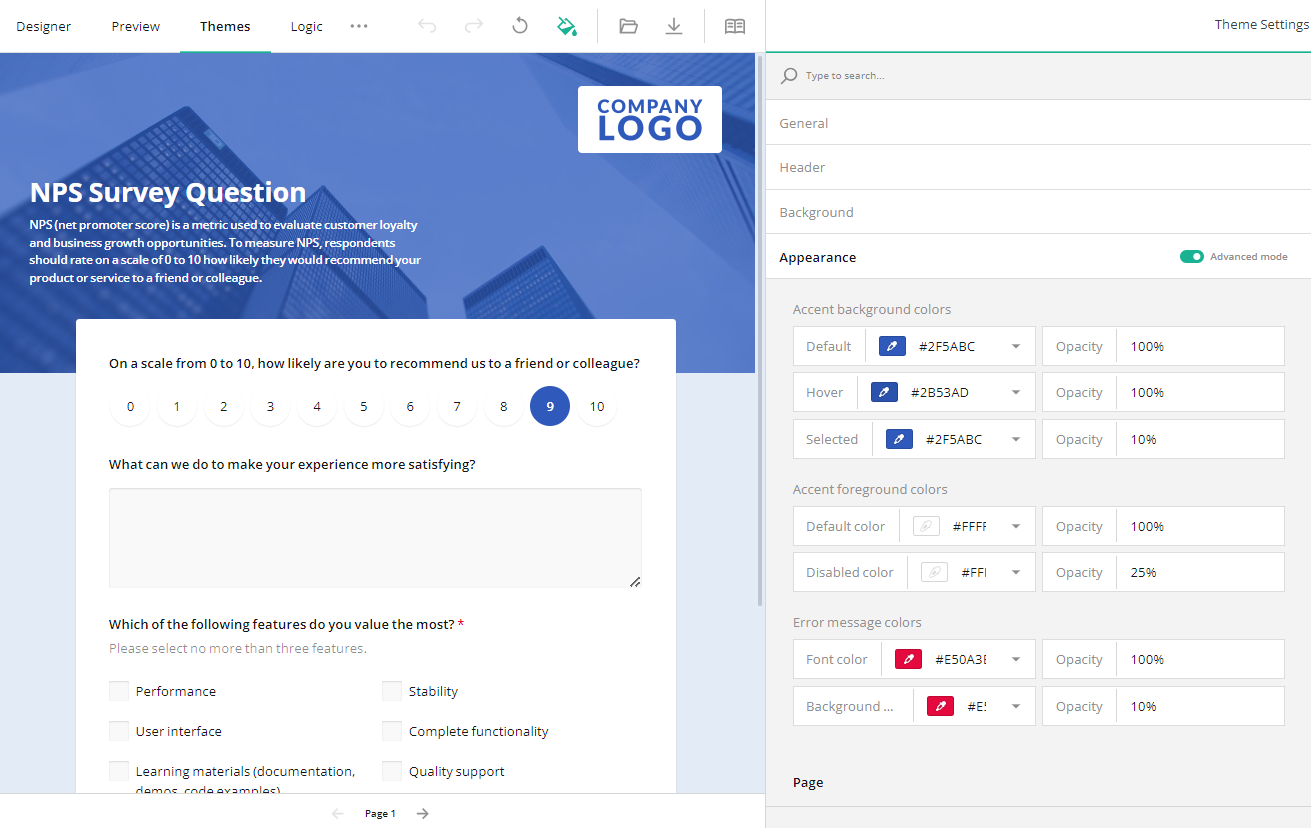Viewport: 1311px width, 828px height.
Task: Click the Redo arrow icon
Action: (x=473, y=25)
